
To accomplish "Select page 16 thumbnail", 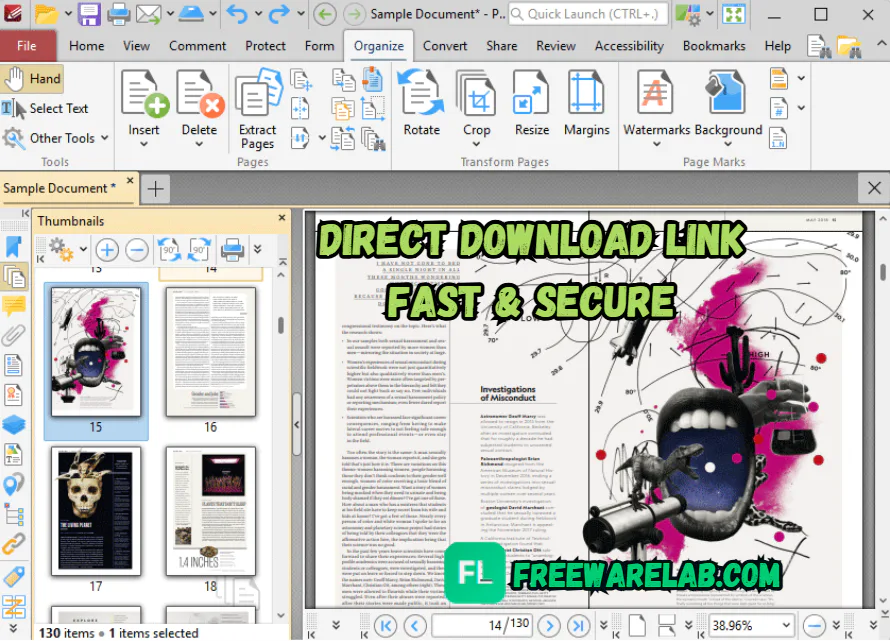I will click(211, 353).
